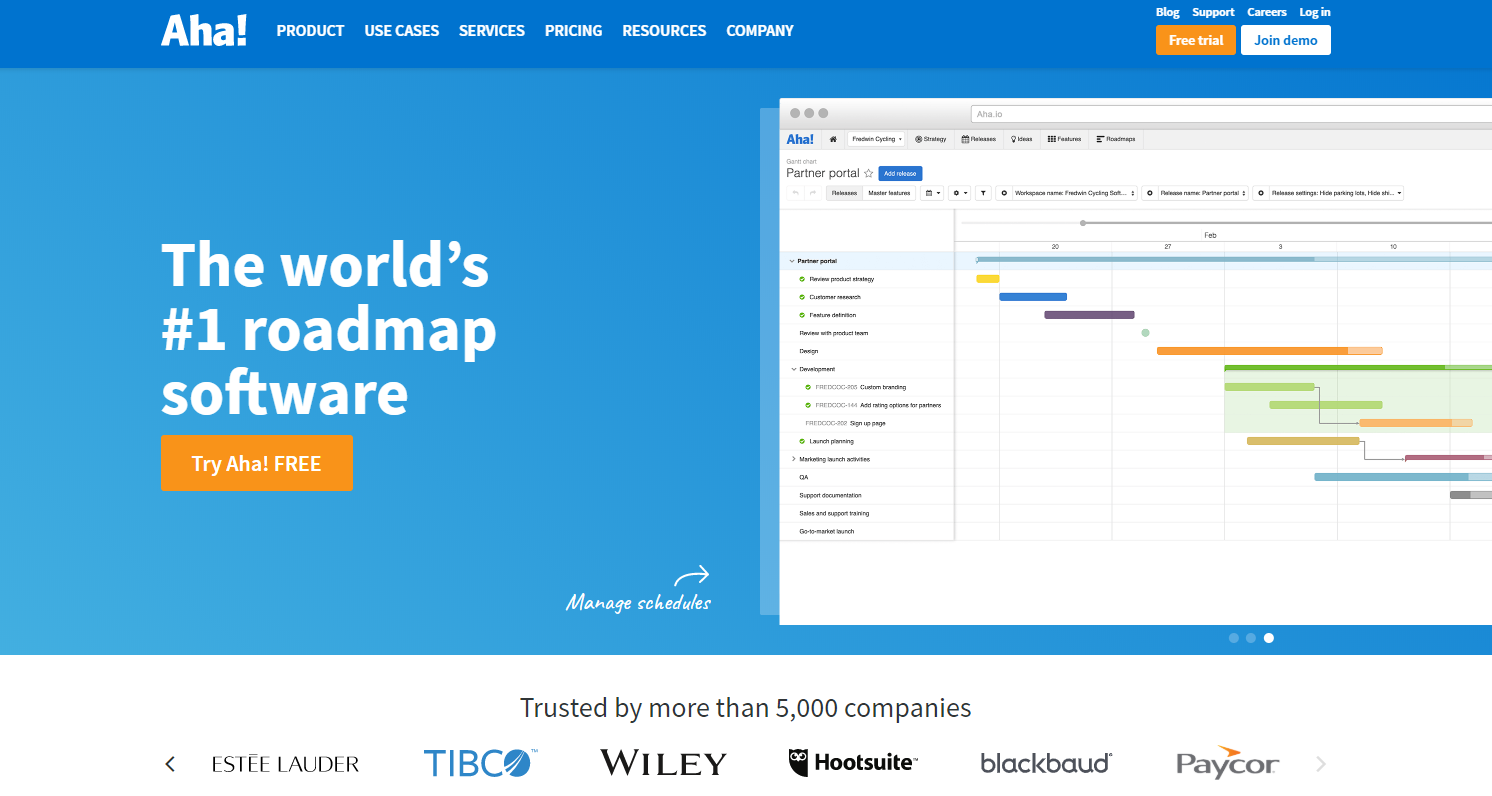
Task: Click the blackbaud logo
Action: click(1046, 763)
